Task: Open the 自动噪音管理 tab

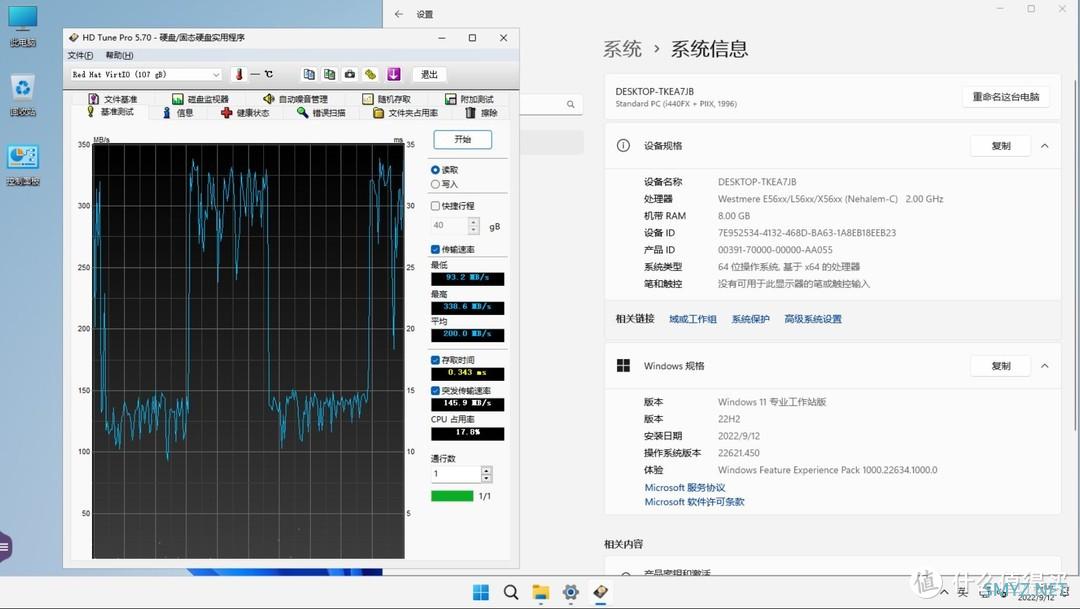Action: point(295,99)
